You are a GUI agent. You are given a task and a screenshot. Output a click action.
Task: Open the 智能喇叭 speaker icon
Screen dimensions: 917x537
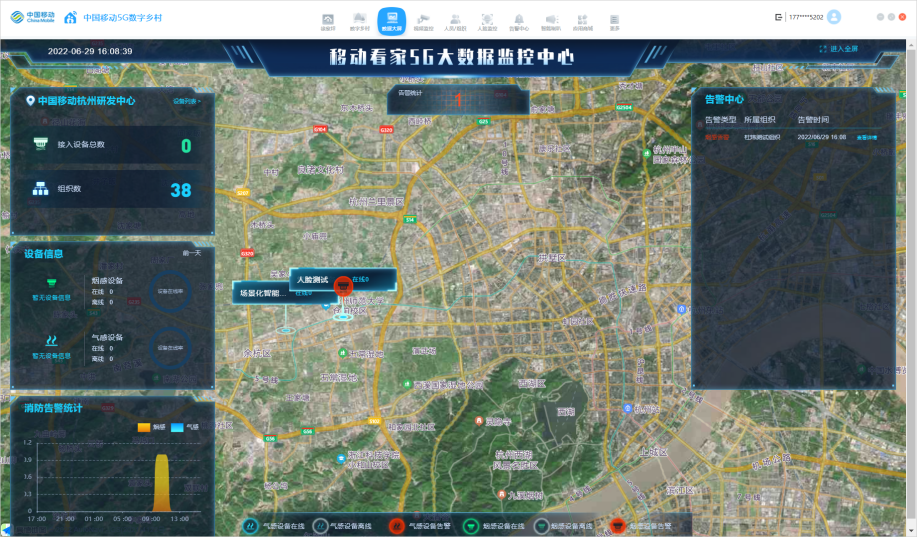point(550,20)
